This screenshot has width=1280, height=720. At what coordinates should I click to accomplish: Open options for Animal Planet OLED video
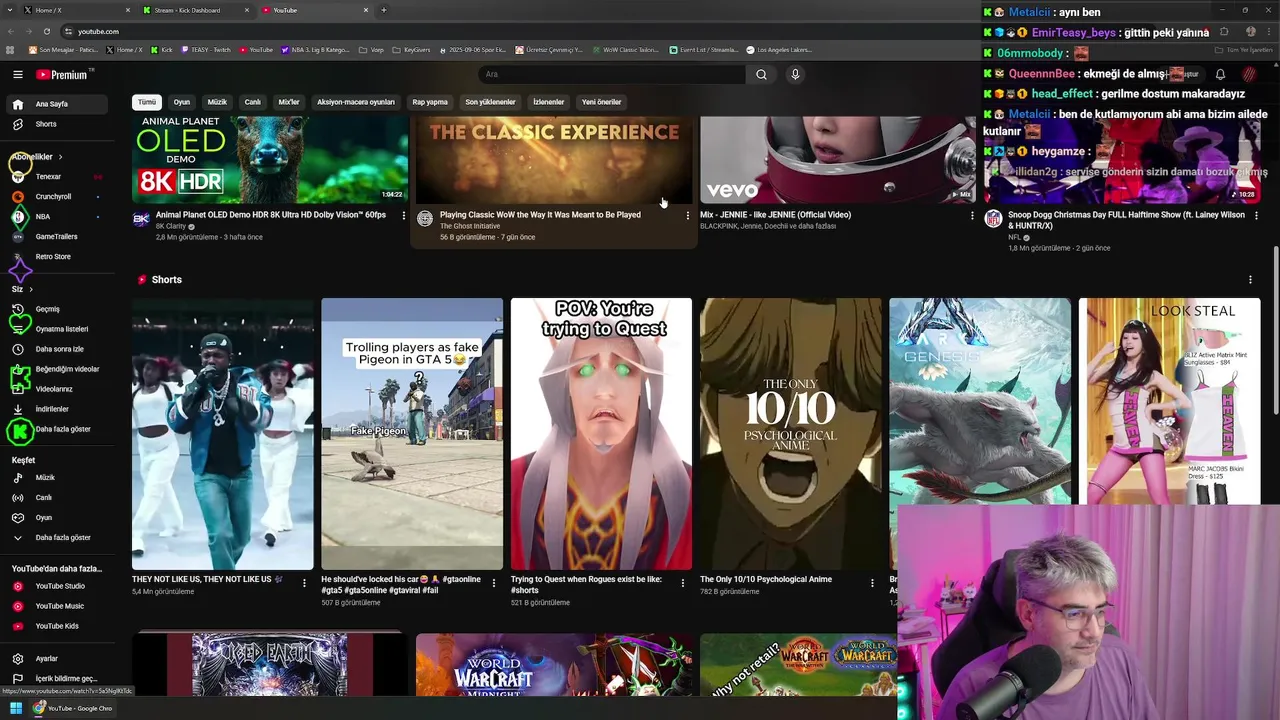click(x=403, y=216)
